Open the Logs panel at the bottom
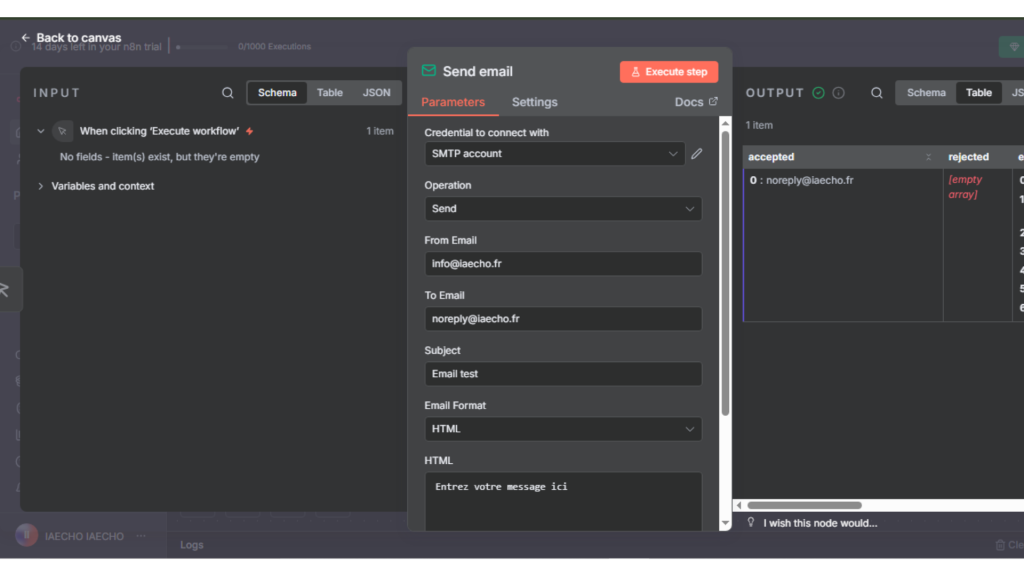This screenshot has width=1024, height=576. tap(190, 544)
